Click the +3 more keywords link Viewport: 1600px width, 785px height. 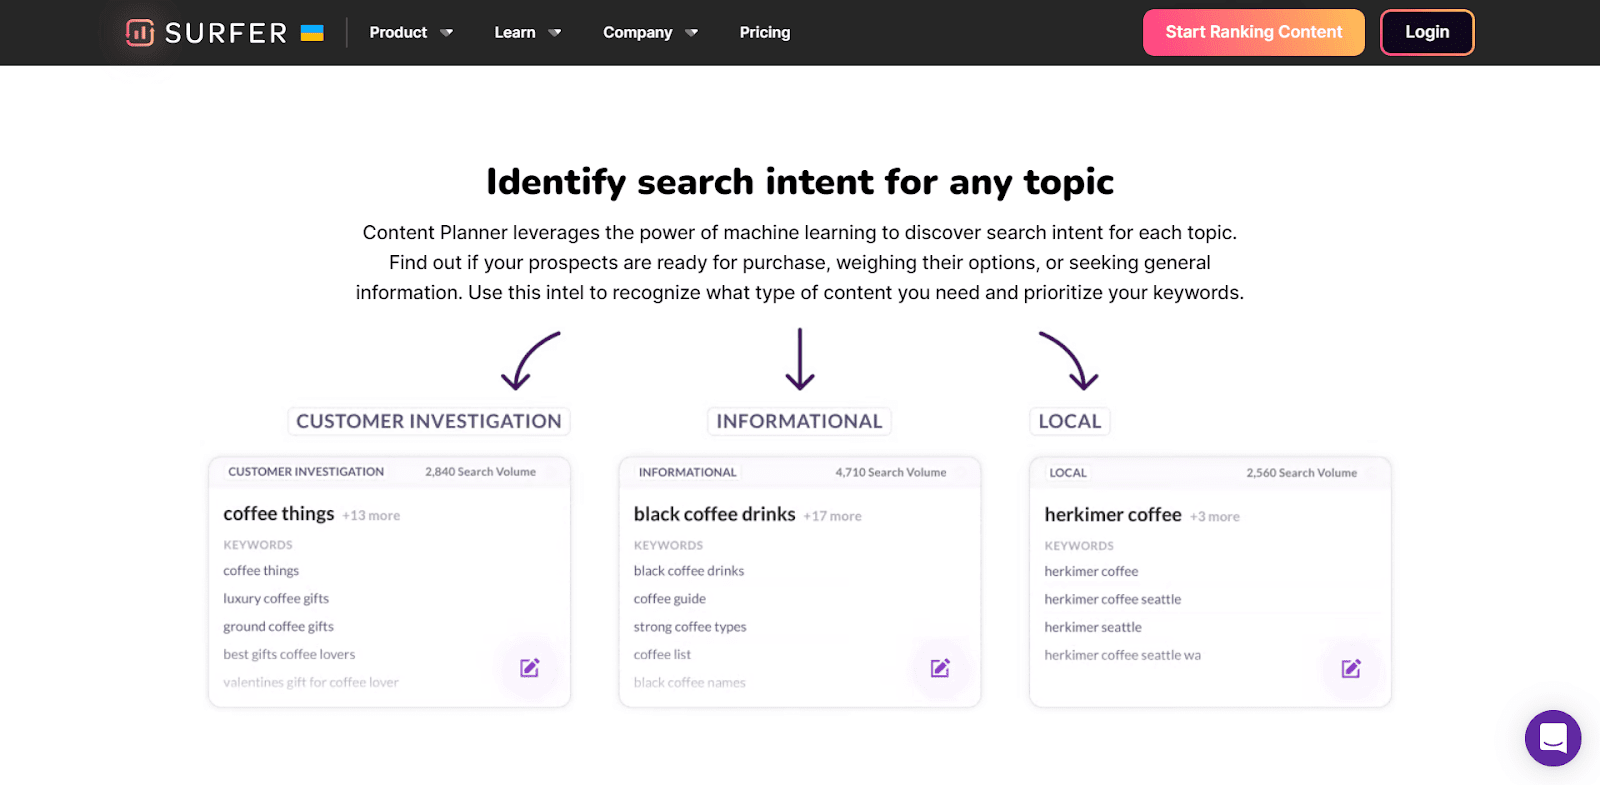point(1214,517)
